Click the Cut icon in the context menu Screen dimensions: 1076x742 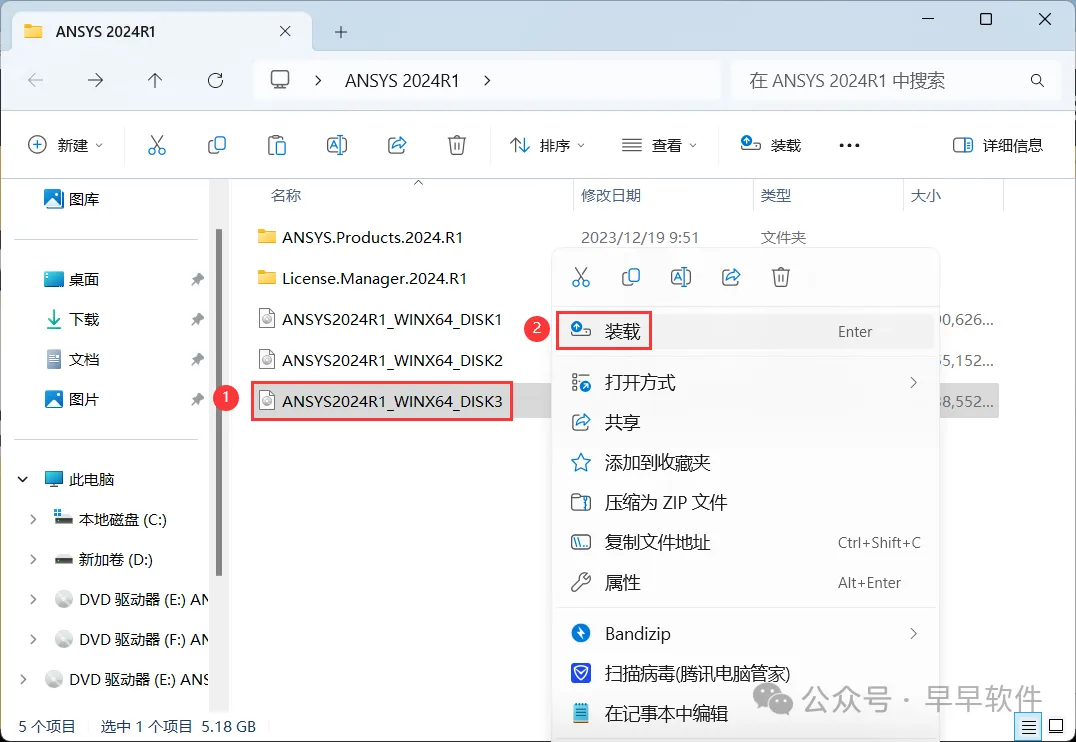coord(581,277)
